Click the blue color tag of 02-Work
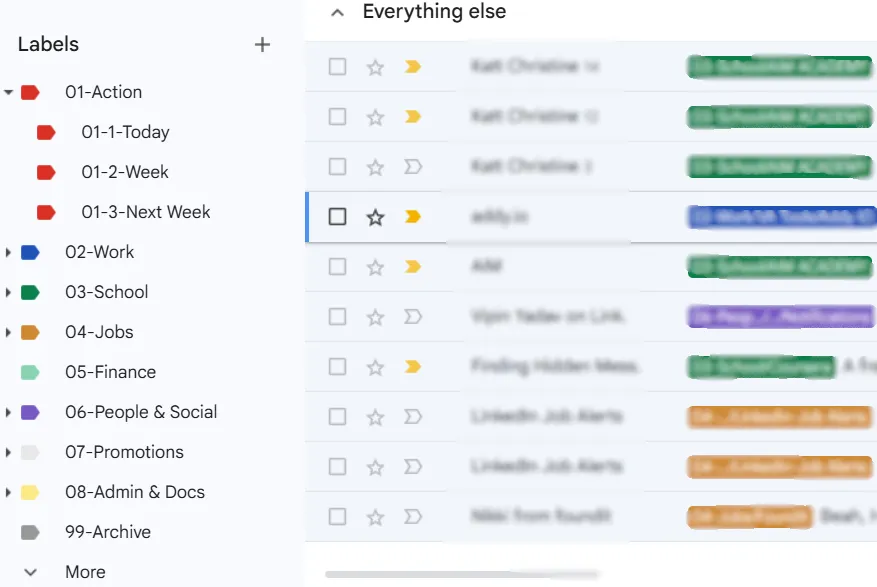The width and height of the screenshot is (877, 587). coord(30,253)
